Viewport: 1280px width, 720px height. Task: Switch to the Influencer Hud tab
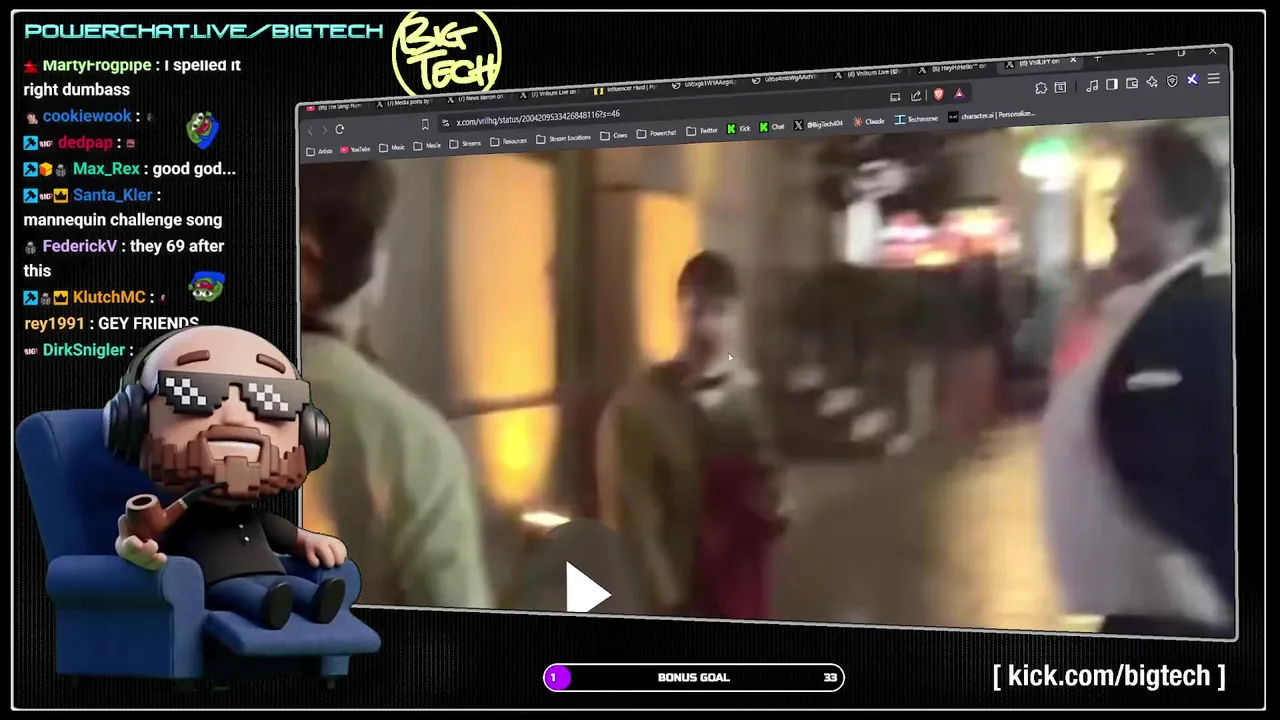624,88
